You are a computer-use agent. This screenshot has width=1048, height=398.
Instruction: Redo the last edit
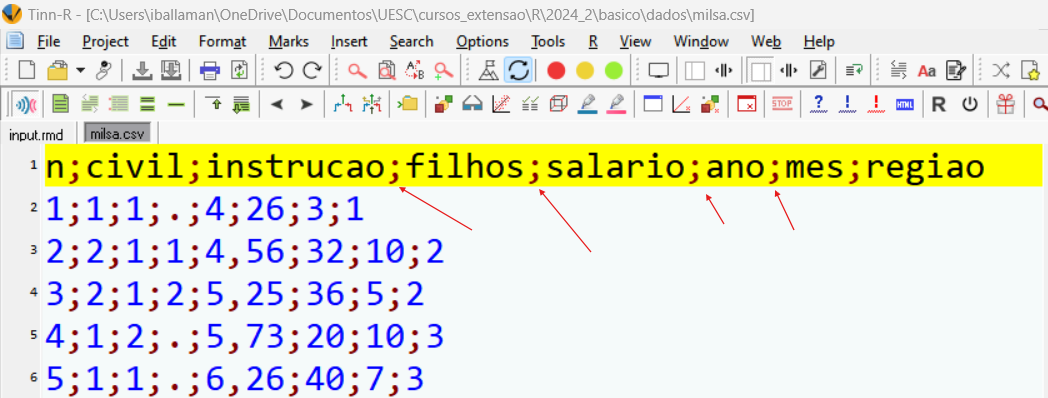[312, 70]
